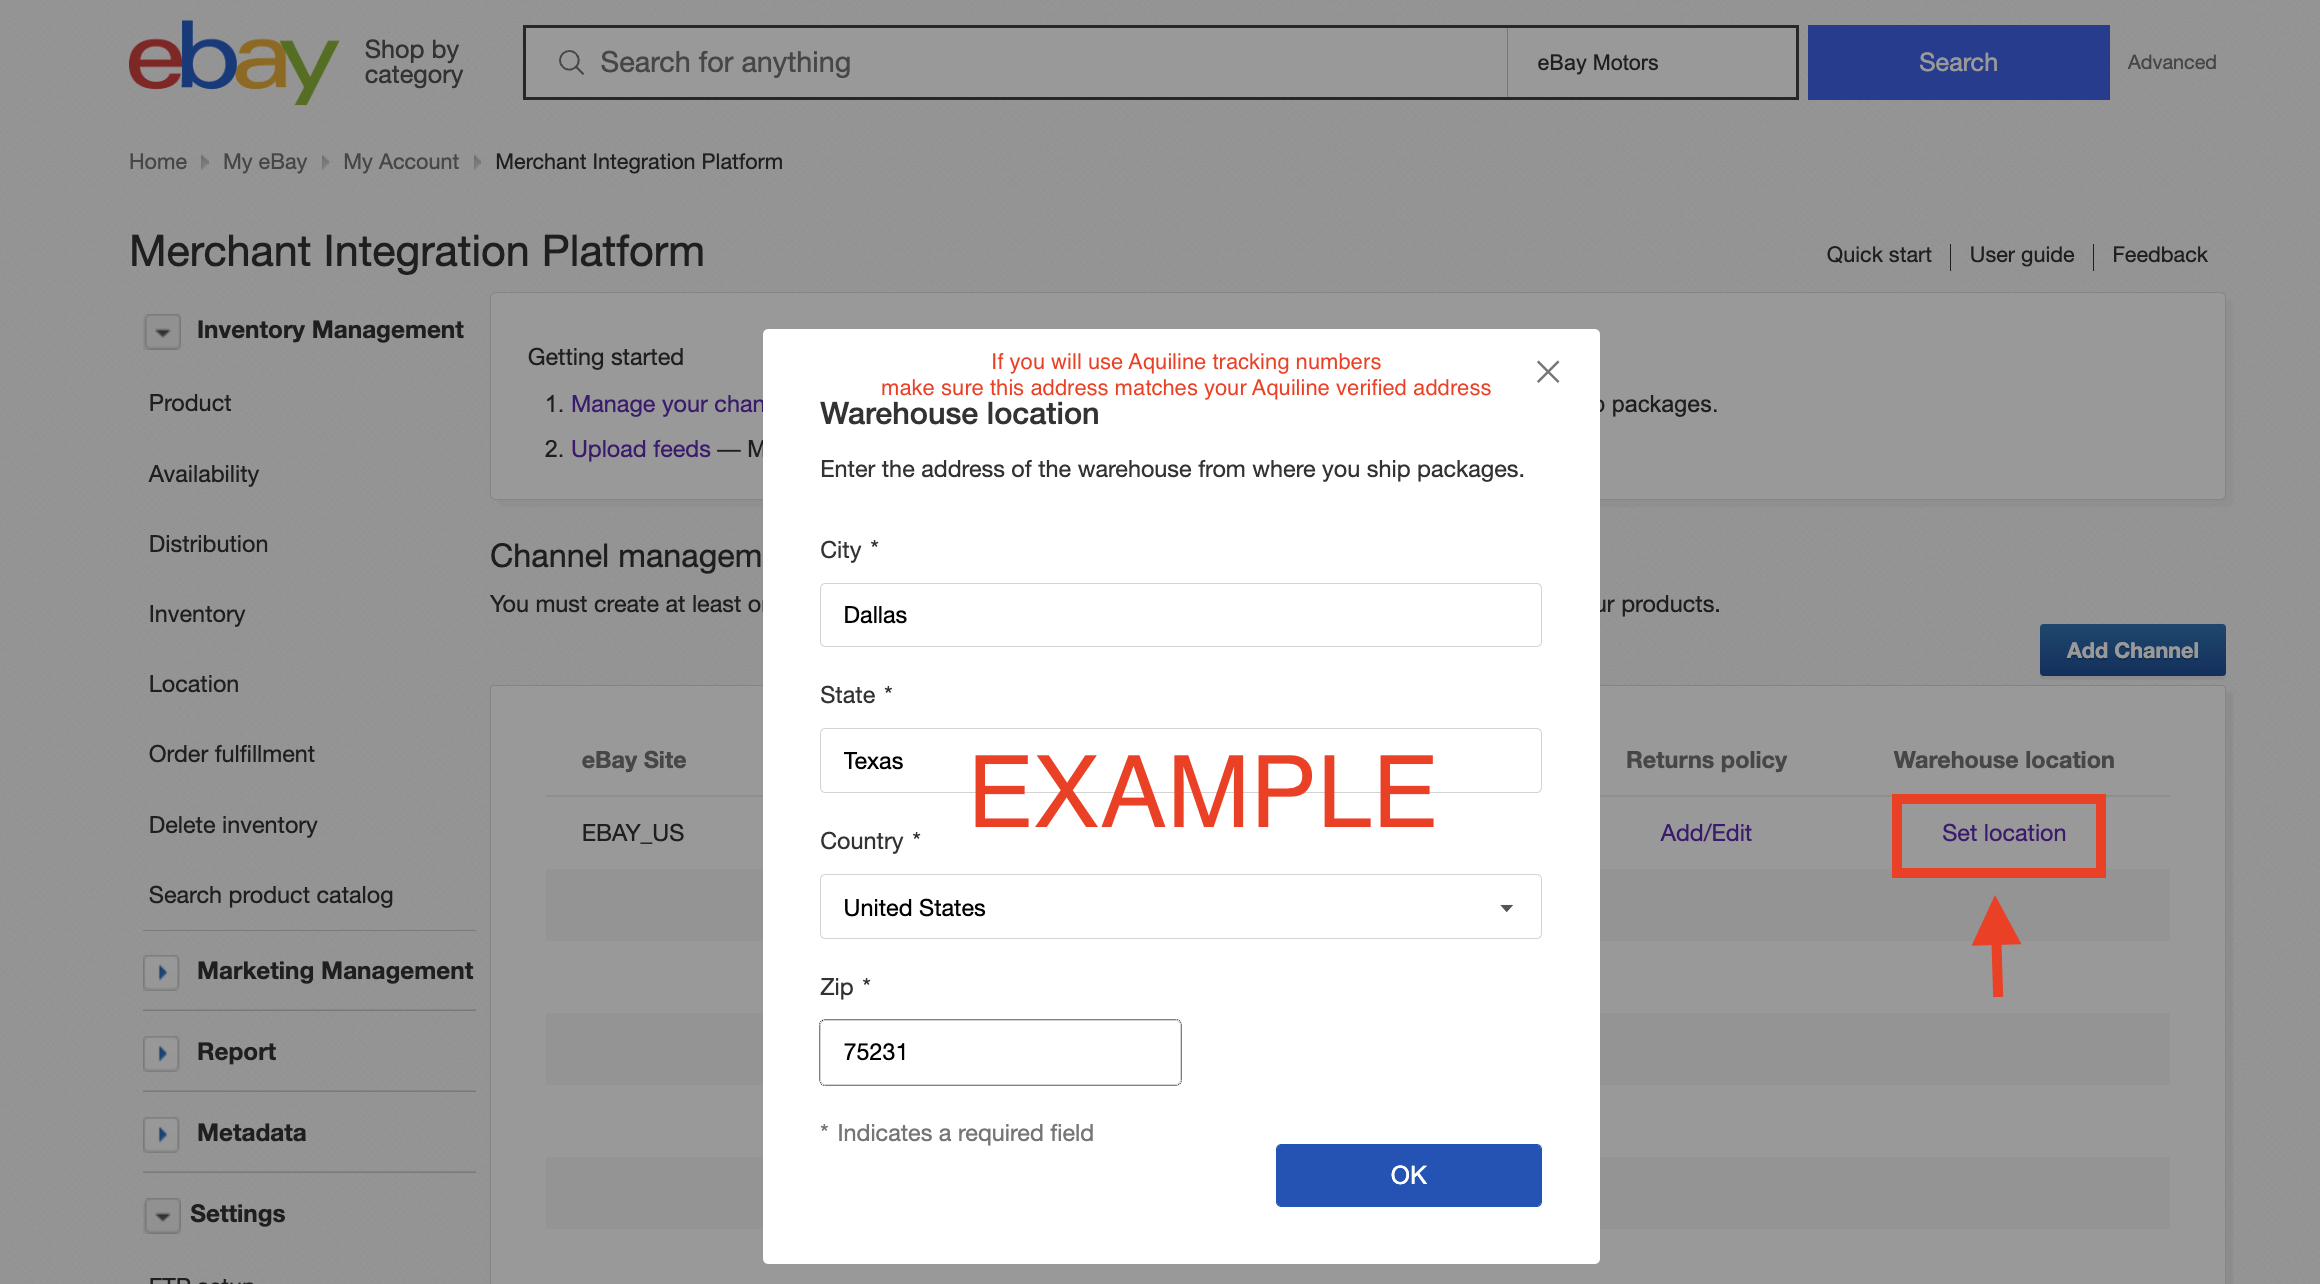2320x1284 pixels.
Task: Expand the Marketing Management section
Action: pos(162,972)
